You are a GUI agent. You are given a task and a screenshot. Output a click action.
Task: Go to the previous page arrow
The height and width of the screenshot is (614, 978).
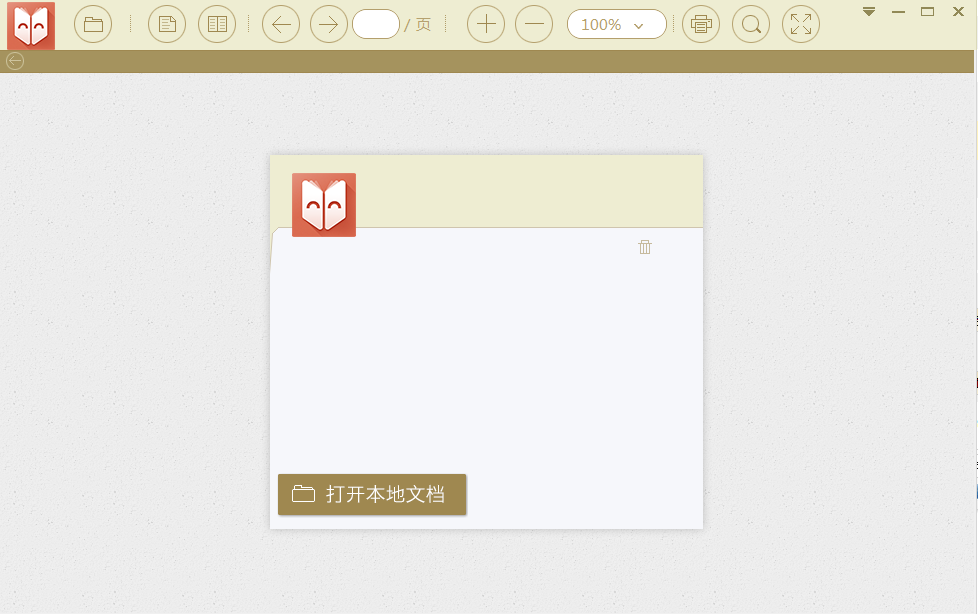[281, 24]
